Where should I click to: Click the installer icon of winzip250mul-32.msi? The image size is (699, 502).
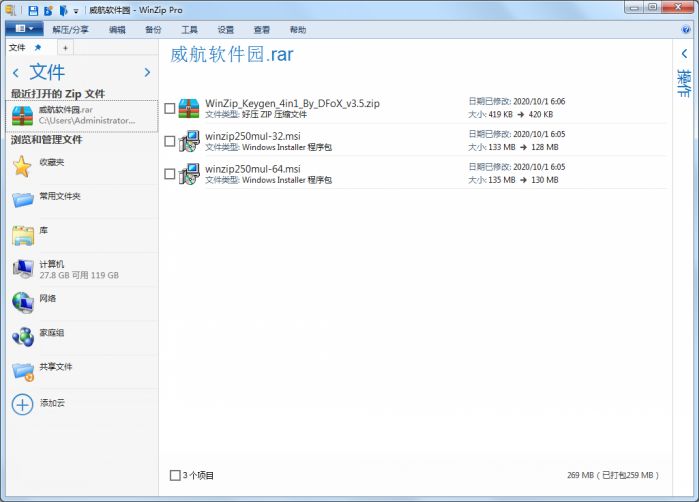pyautogui.click(x=189, y=141)
